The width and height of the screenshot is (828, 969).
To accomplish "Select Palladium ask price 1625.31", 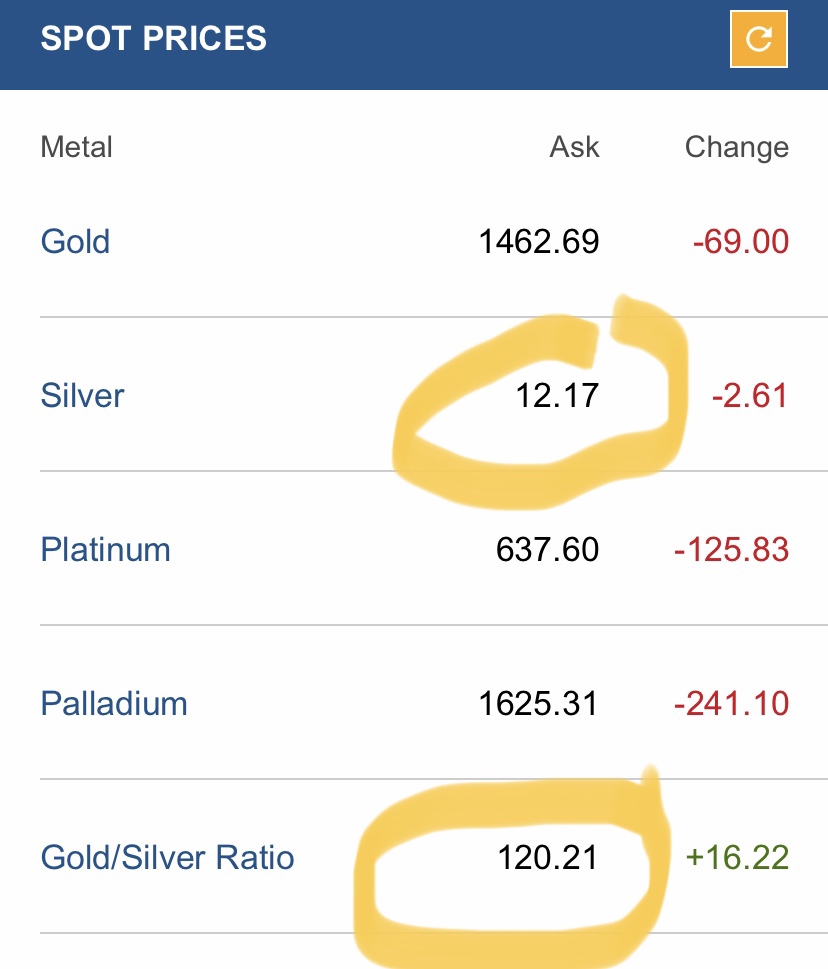I will coord(539,703).
